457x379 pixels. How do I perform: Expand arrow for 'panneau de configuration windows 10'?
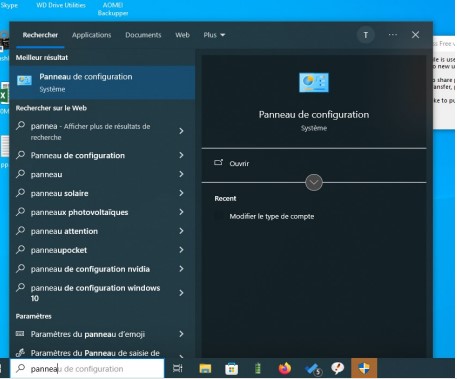pos(181,293)
